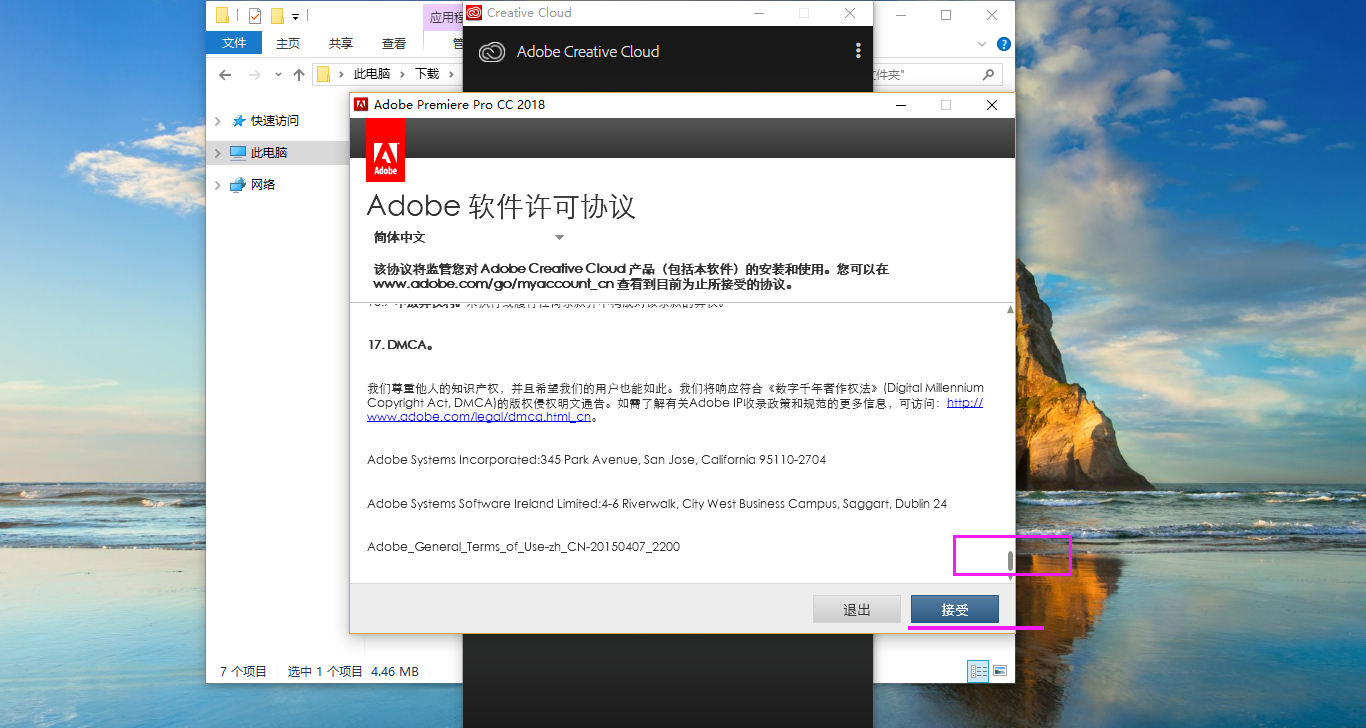
Task: Switch Explorer to large icons view
Action: [x=1000, y=671]
